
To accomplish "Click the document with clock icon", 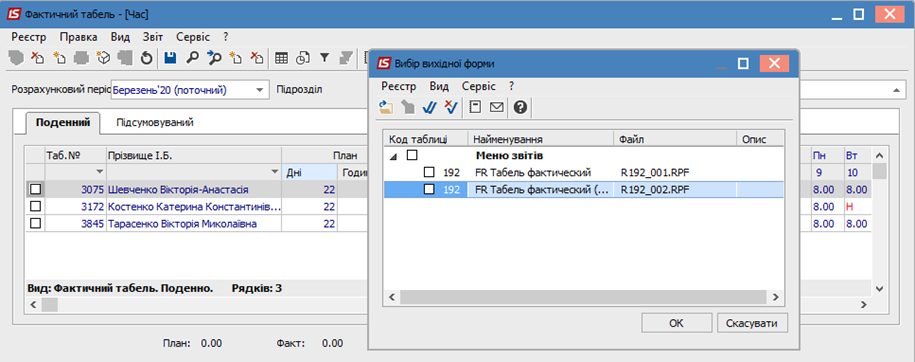I will [303, 57].
